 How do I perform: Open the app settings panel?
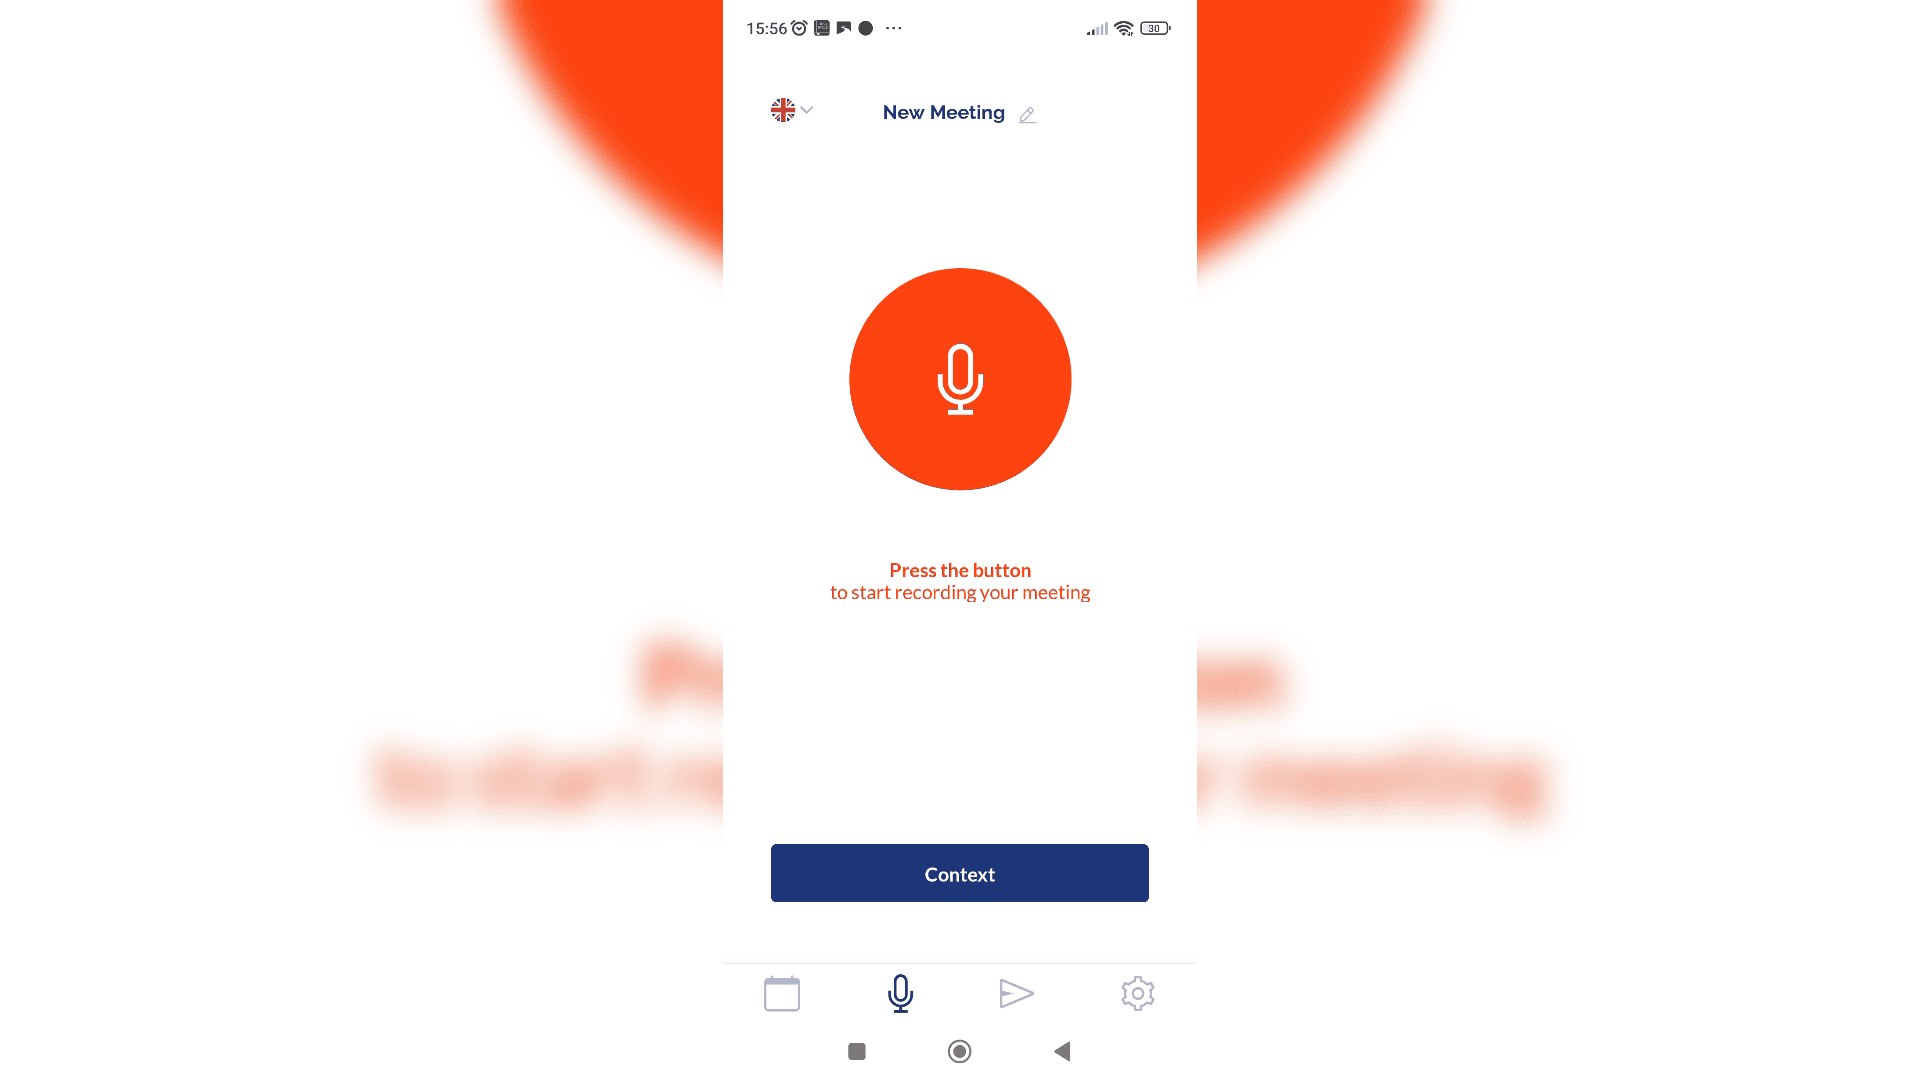[1138, 993]
